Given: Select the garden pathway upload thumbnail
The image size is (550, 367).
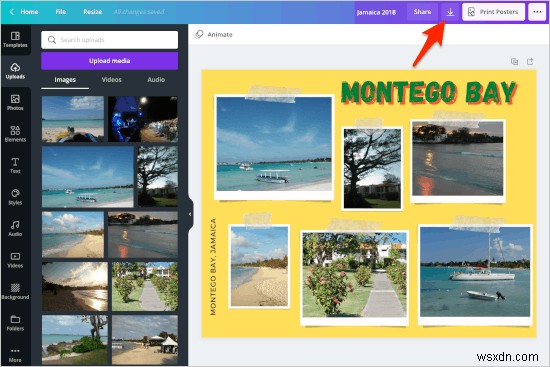Looking at the screenshot, I should (145, 286).
